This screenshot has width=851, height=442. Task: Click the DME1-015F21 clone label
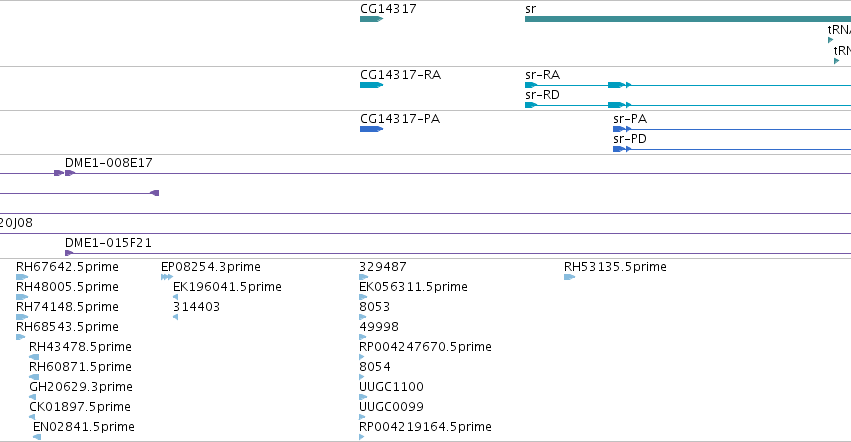tap(108, 243)
